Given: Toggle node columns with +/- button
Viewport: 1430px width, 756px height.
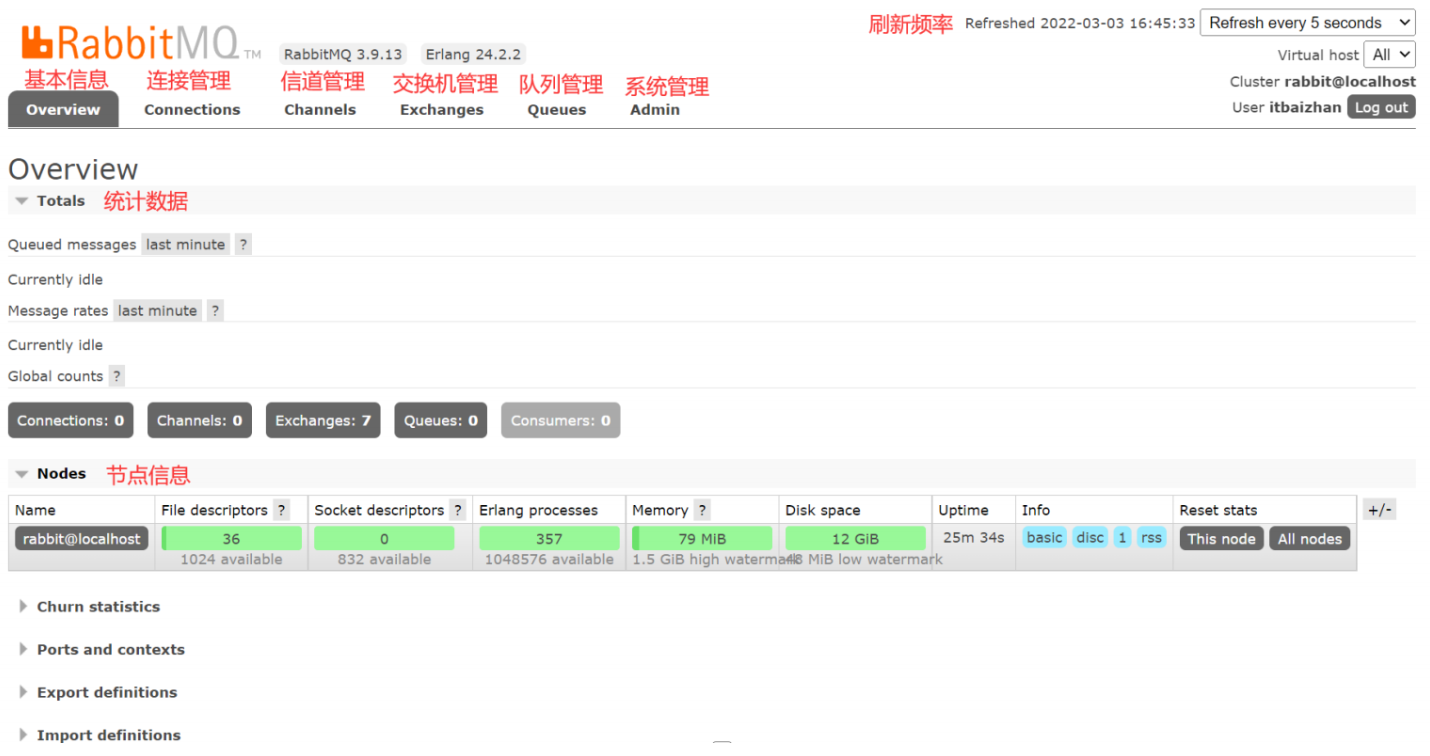Looking at the screenshot, I should [x=1379, y=510].
